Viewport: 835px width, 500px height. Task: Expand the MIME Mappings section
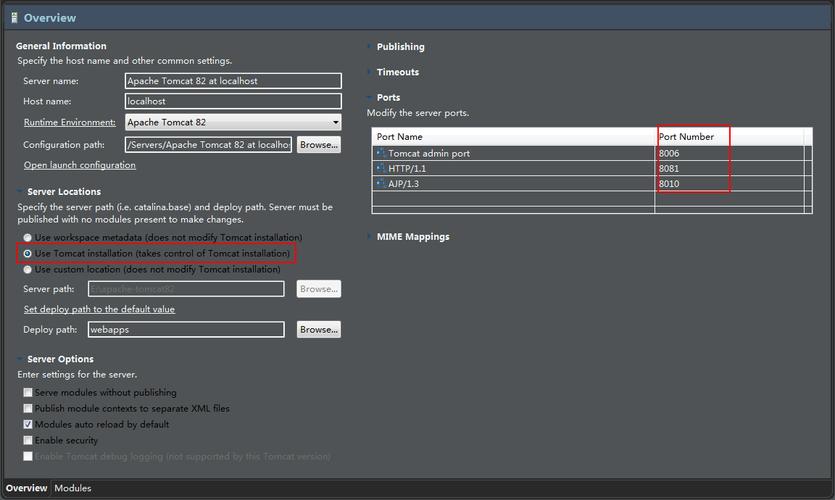[369, 236]
